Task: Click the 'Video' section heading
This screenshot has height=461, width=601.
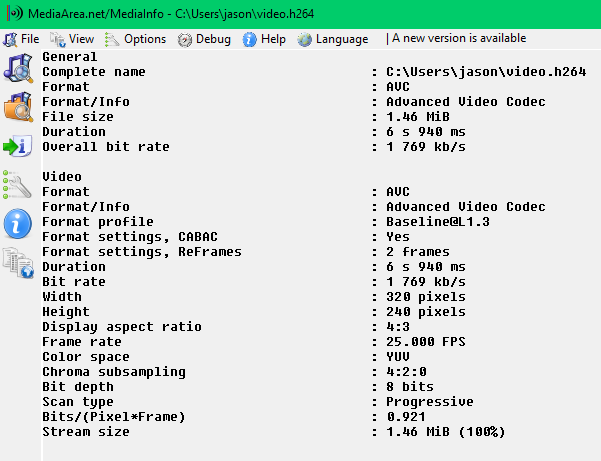Action: tap(62, 177)
